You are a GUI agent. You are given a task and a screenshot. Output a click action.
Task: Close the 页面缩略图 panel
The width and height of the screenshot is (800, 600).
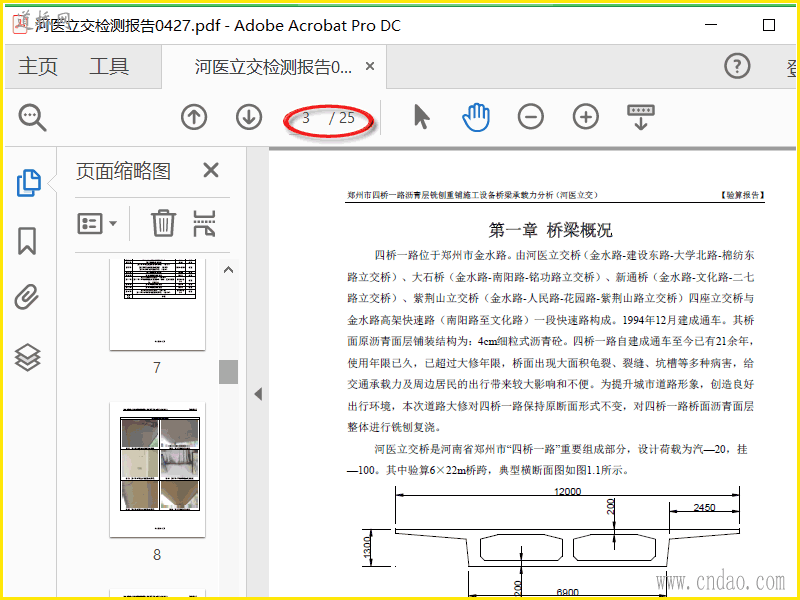point(211,170)
